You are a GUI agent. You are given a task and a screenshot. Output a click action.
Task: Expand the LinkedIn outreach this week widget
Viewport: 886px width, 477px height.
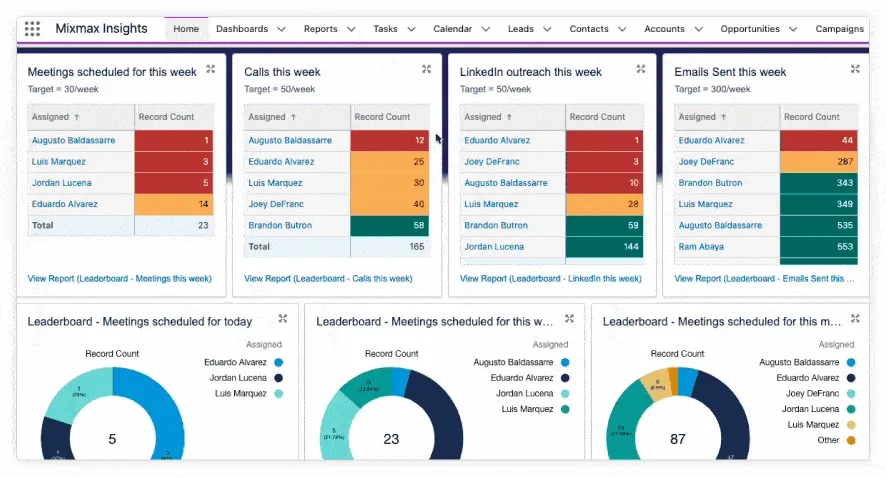(641, 69)
